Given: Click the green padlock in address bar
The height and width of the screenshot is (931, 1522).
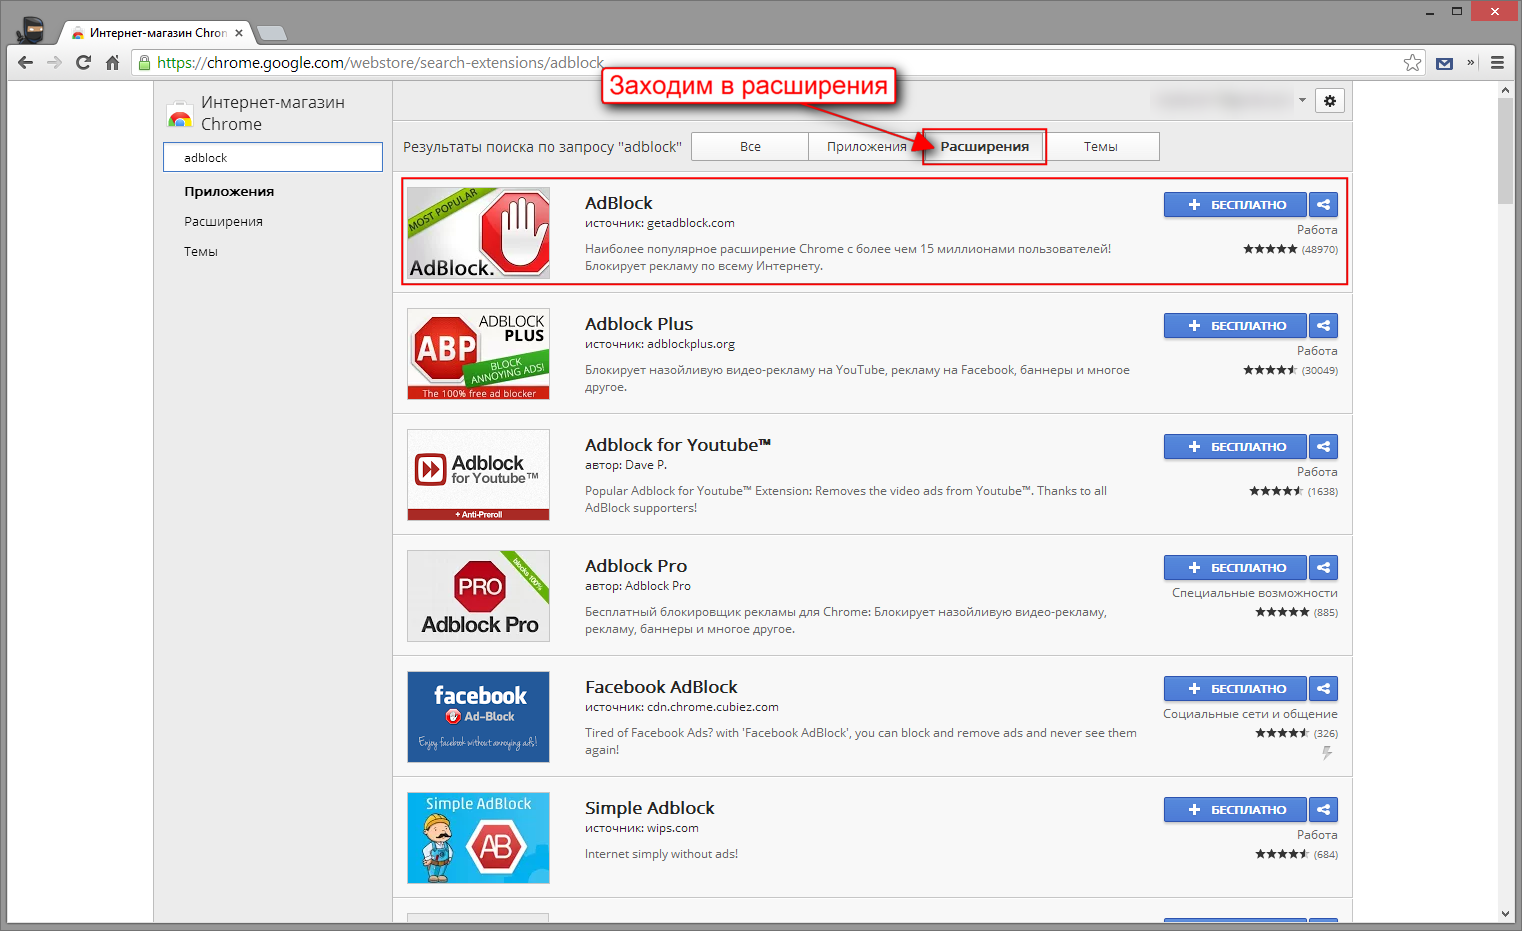Looking at the screenshot, I should tap(145, 62).
